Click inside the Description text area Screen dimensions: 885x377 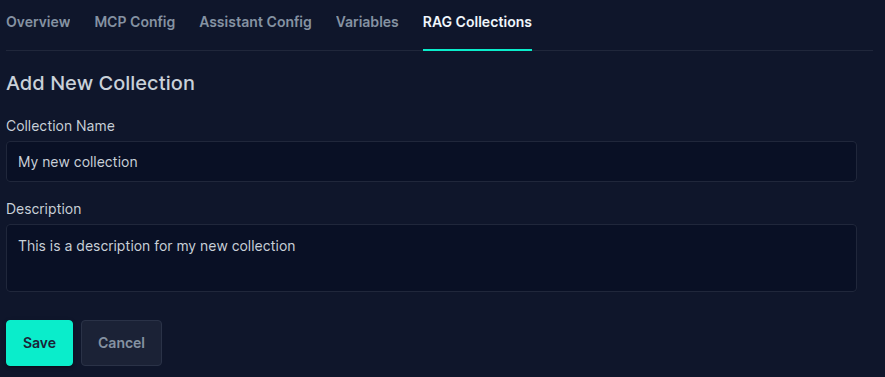coord(431,258)
